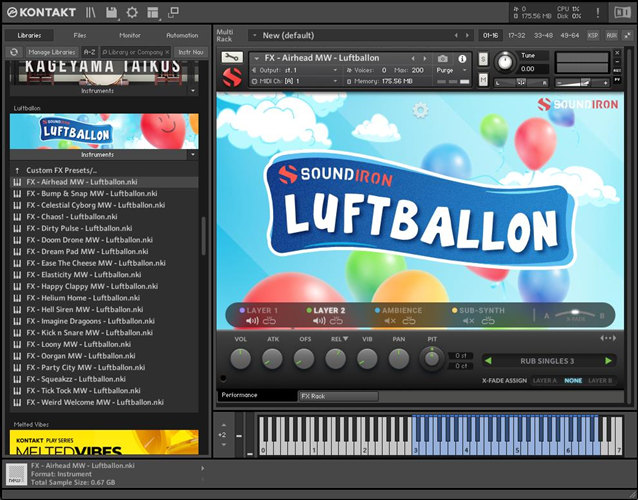Open instrument edit wrench icon
This screenshot has width=638, height=500.
click(x=231, y=58)
